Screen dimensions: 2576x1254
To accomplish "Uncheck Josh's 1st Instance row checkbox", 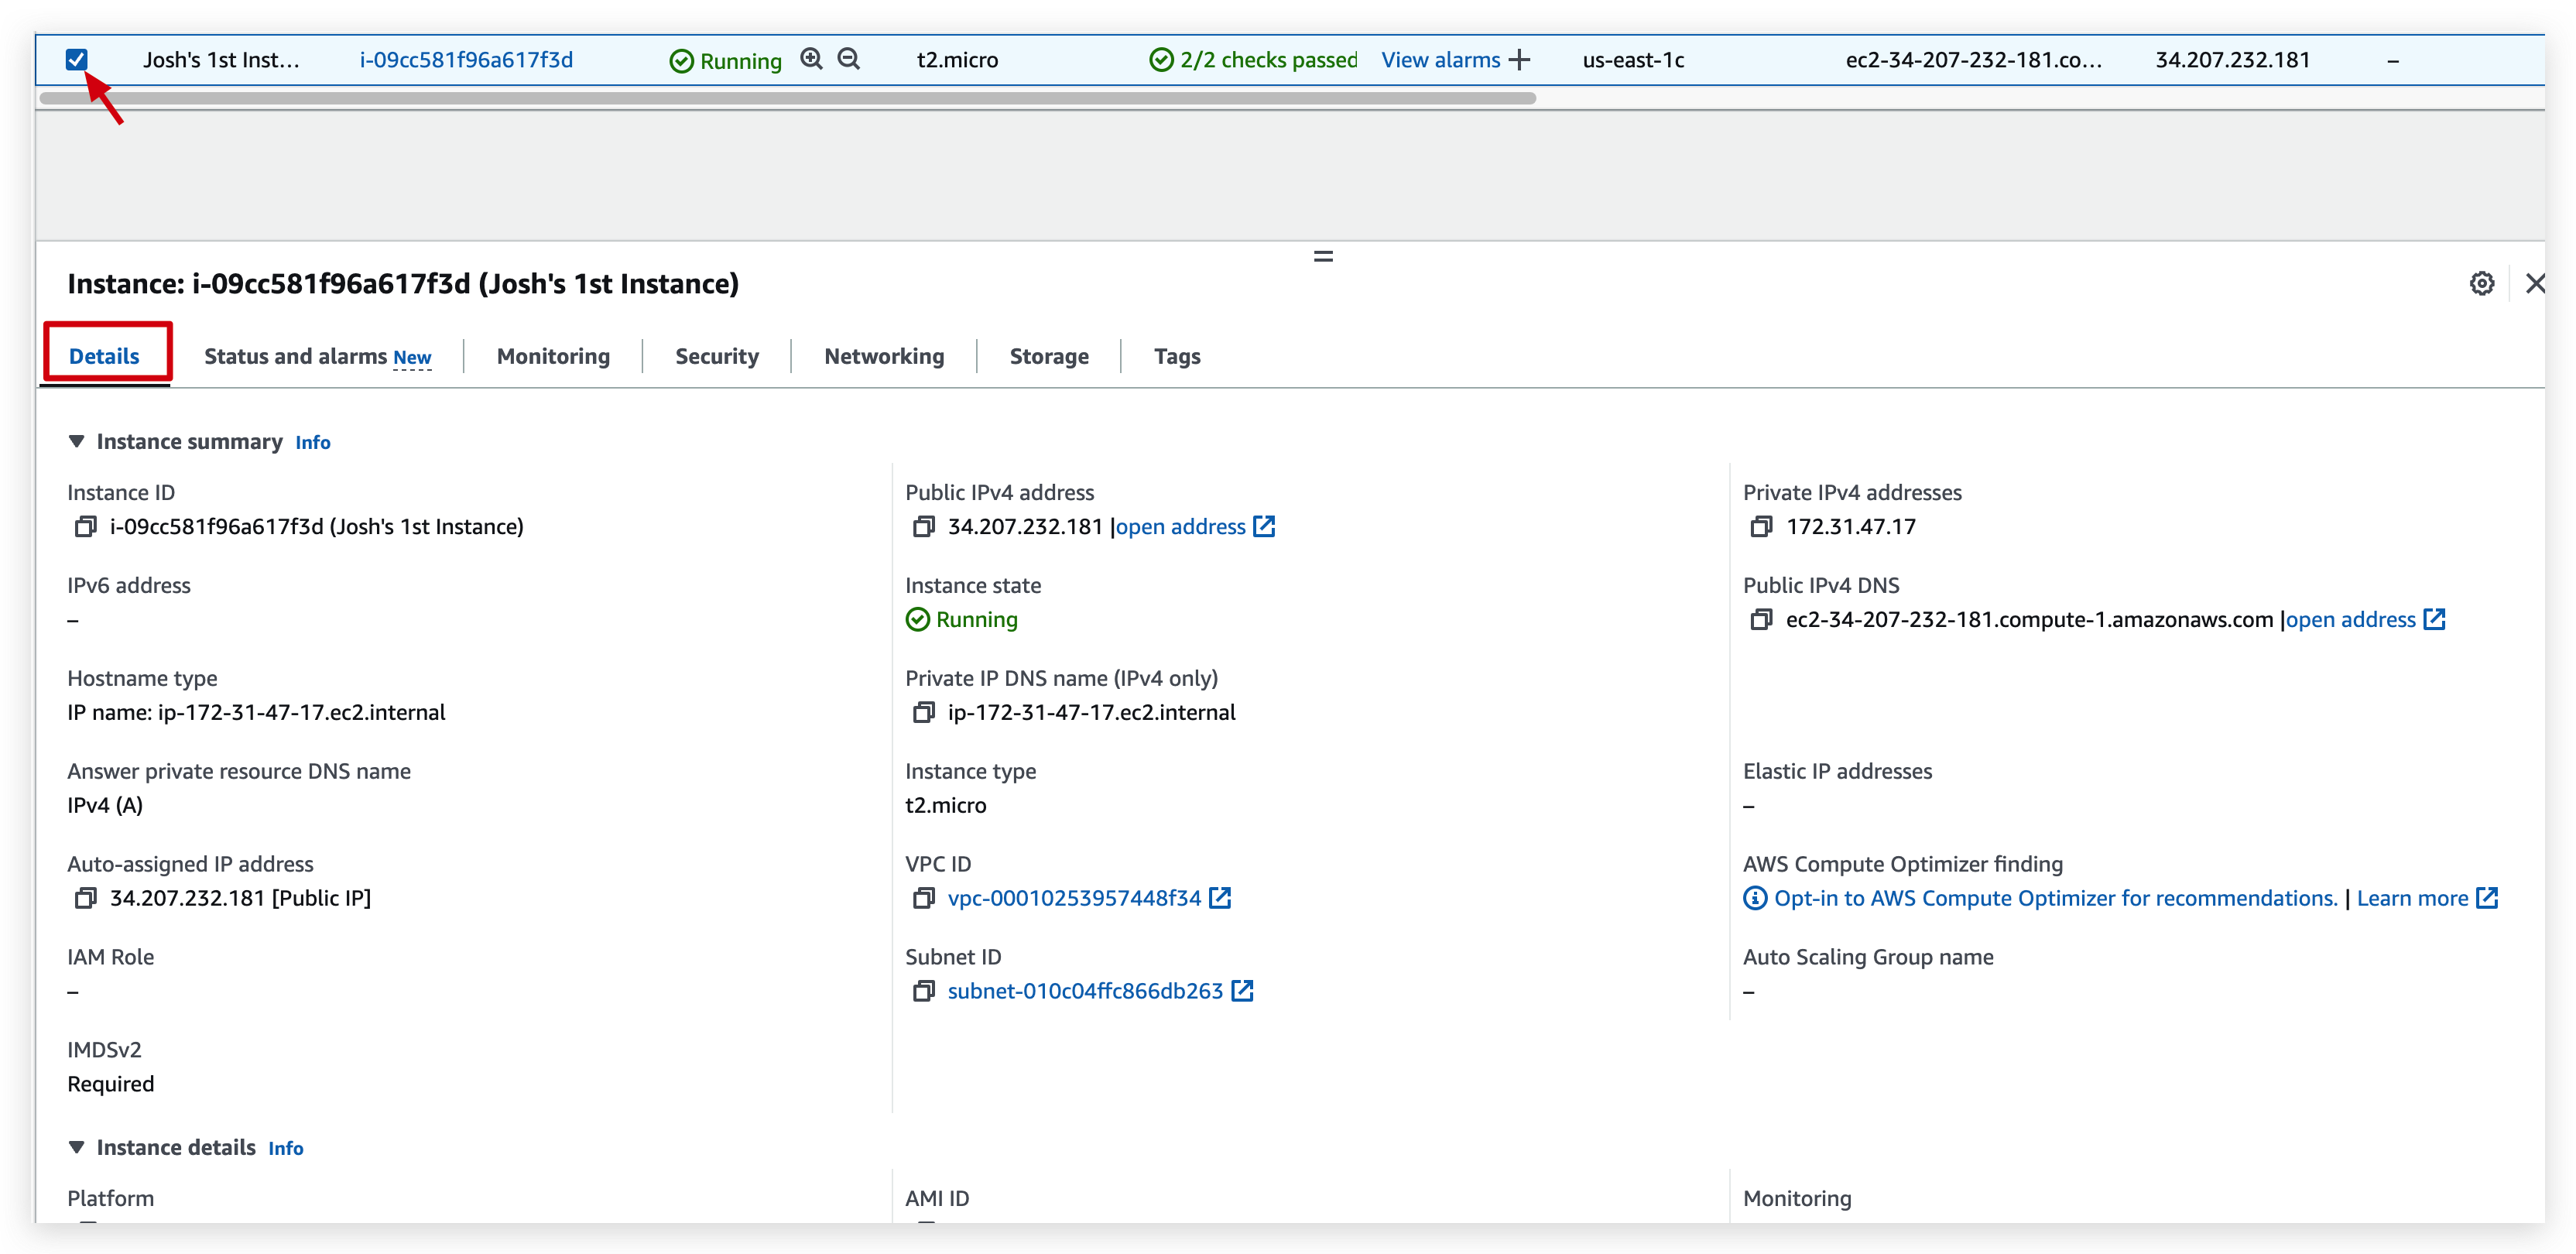I will pos(77,59).
